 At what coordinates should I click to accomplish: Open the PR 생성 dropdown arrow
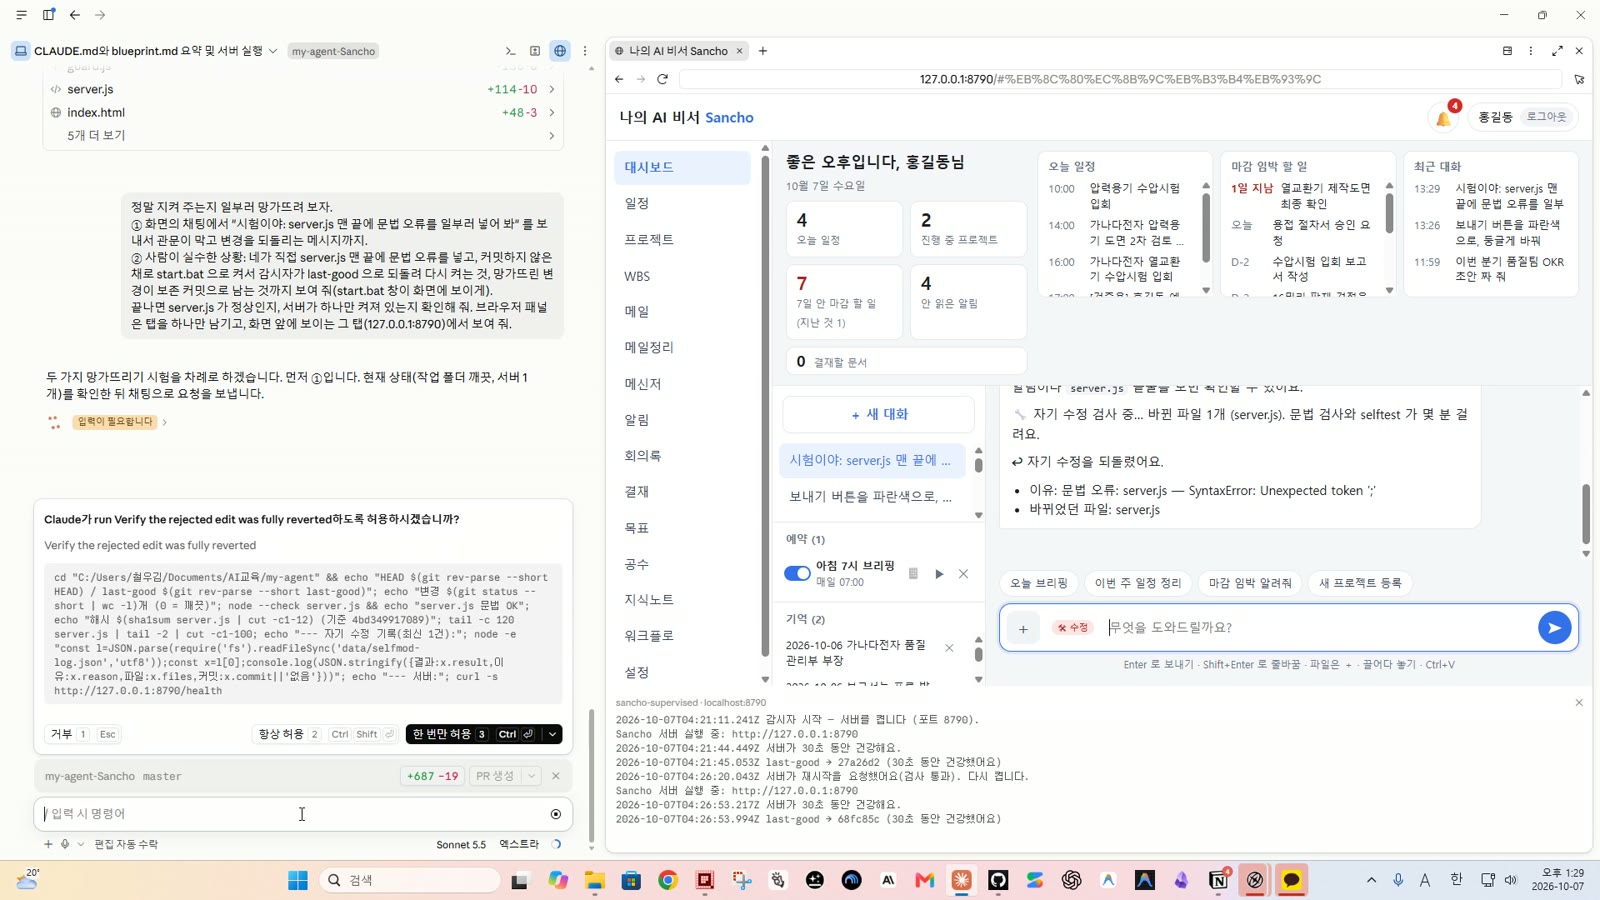point(532,776)
